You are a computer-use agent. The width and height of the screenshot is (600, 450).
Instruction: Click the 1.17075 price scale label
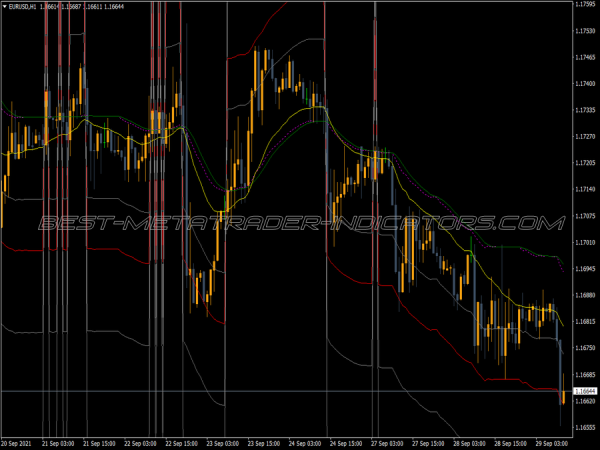point(585,216)
